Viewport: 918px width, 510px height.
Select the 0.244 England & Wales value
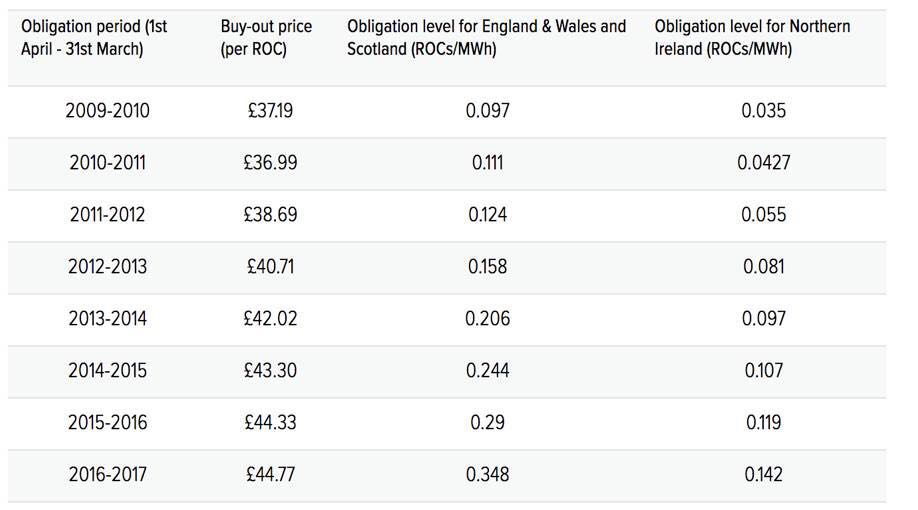(x=487, y=370)
